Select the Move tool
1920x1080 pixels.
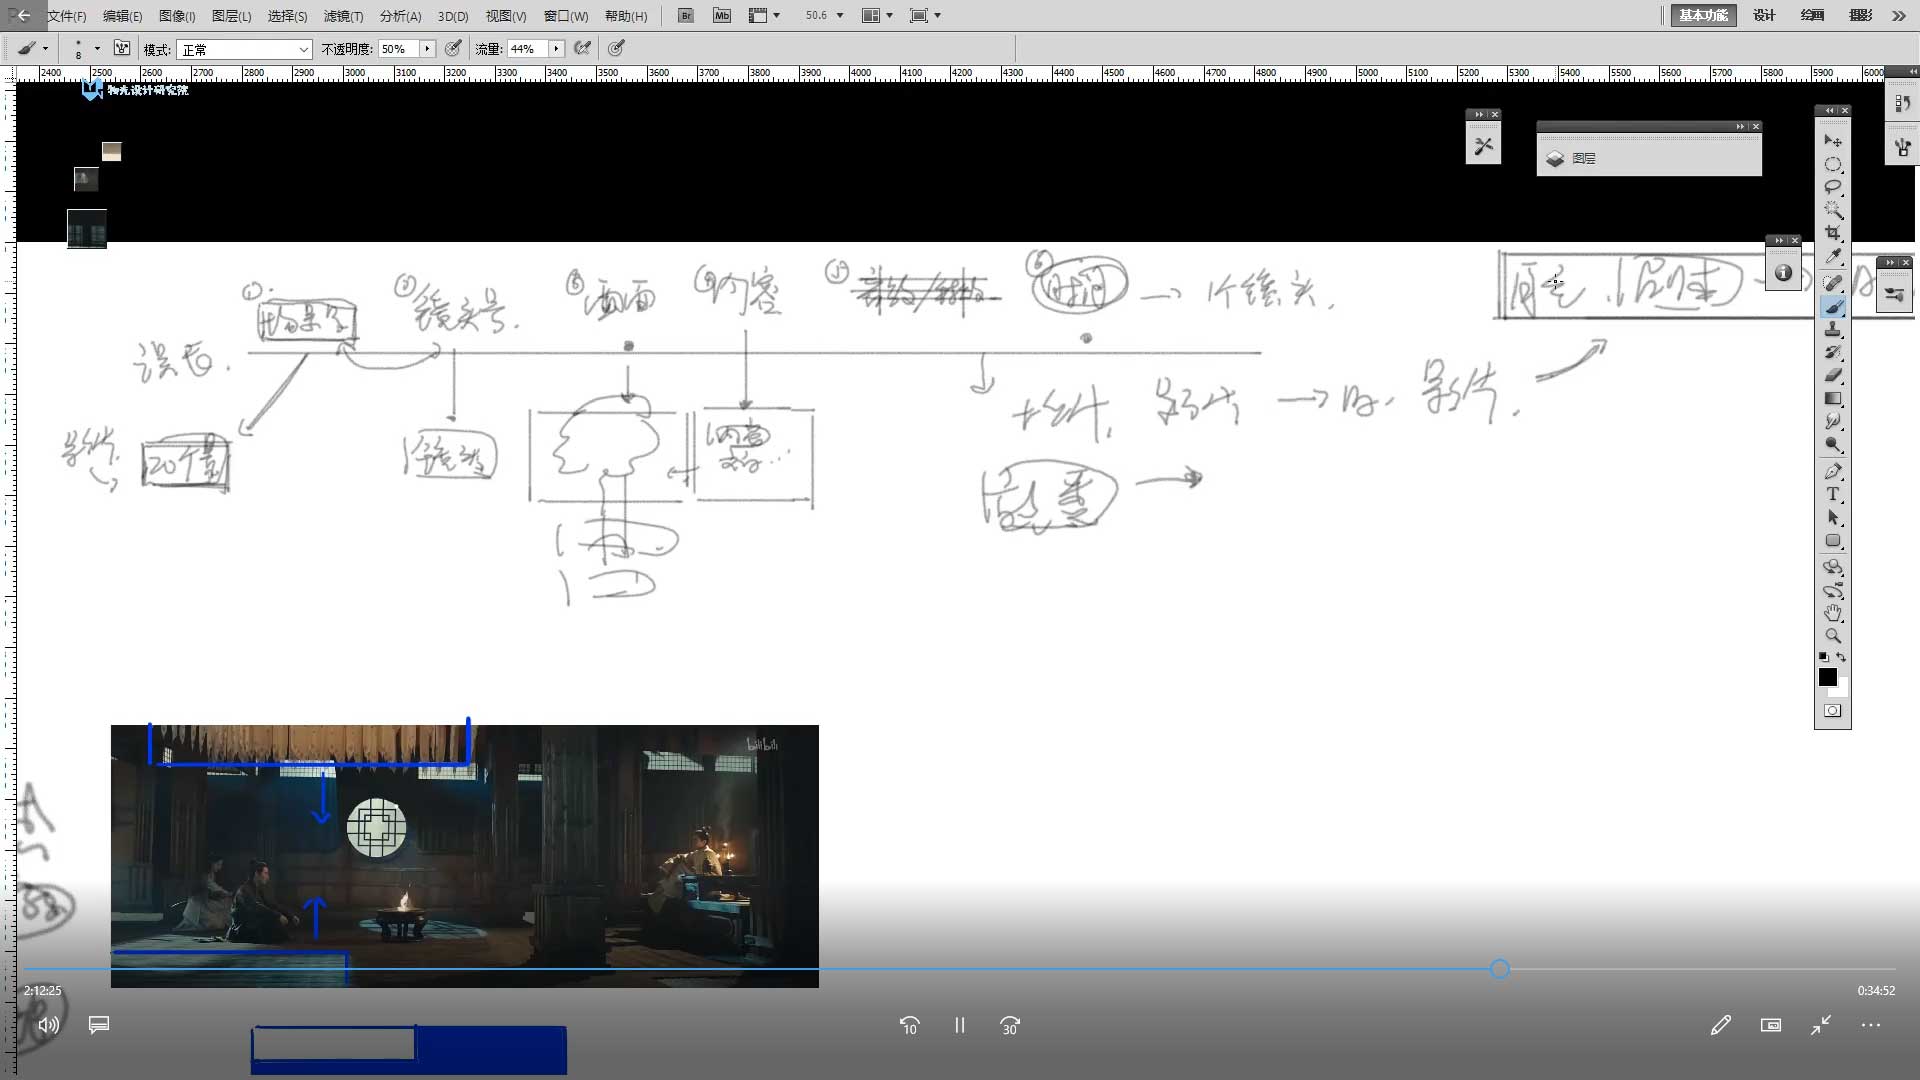[1832, 141]
